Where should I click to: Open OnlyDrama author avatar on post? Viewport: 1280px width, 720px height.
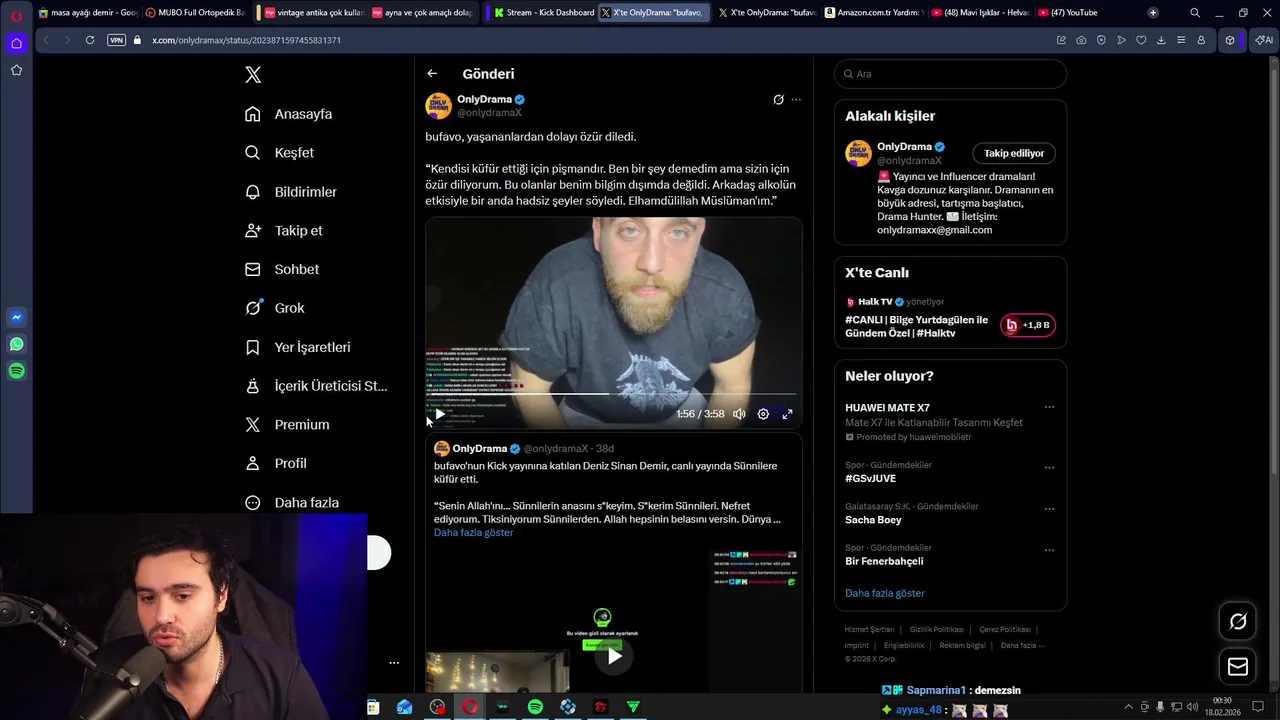coord(438,106)
